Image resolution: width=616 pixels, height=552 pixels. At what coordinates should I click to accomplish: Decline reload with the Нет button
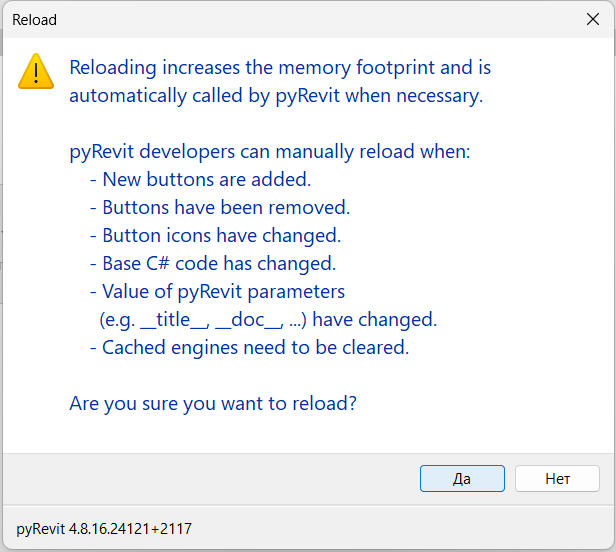(x=557, y=478)
